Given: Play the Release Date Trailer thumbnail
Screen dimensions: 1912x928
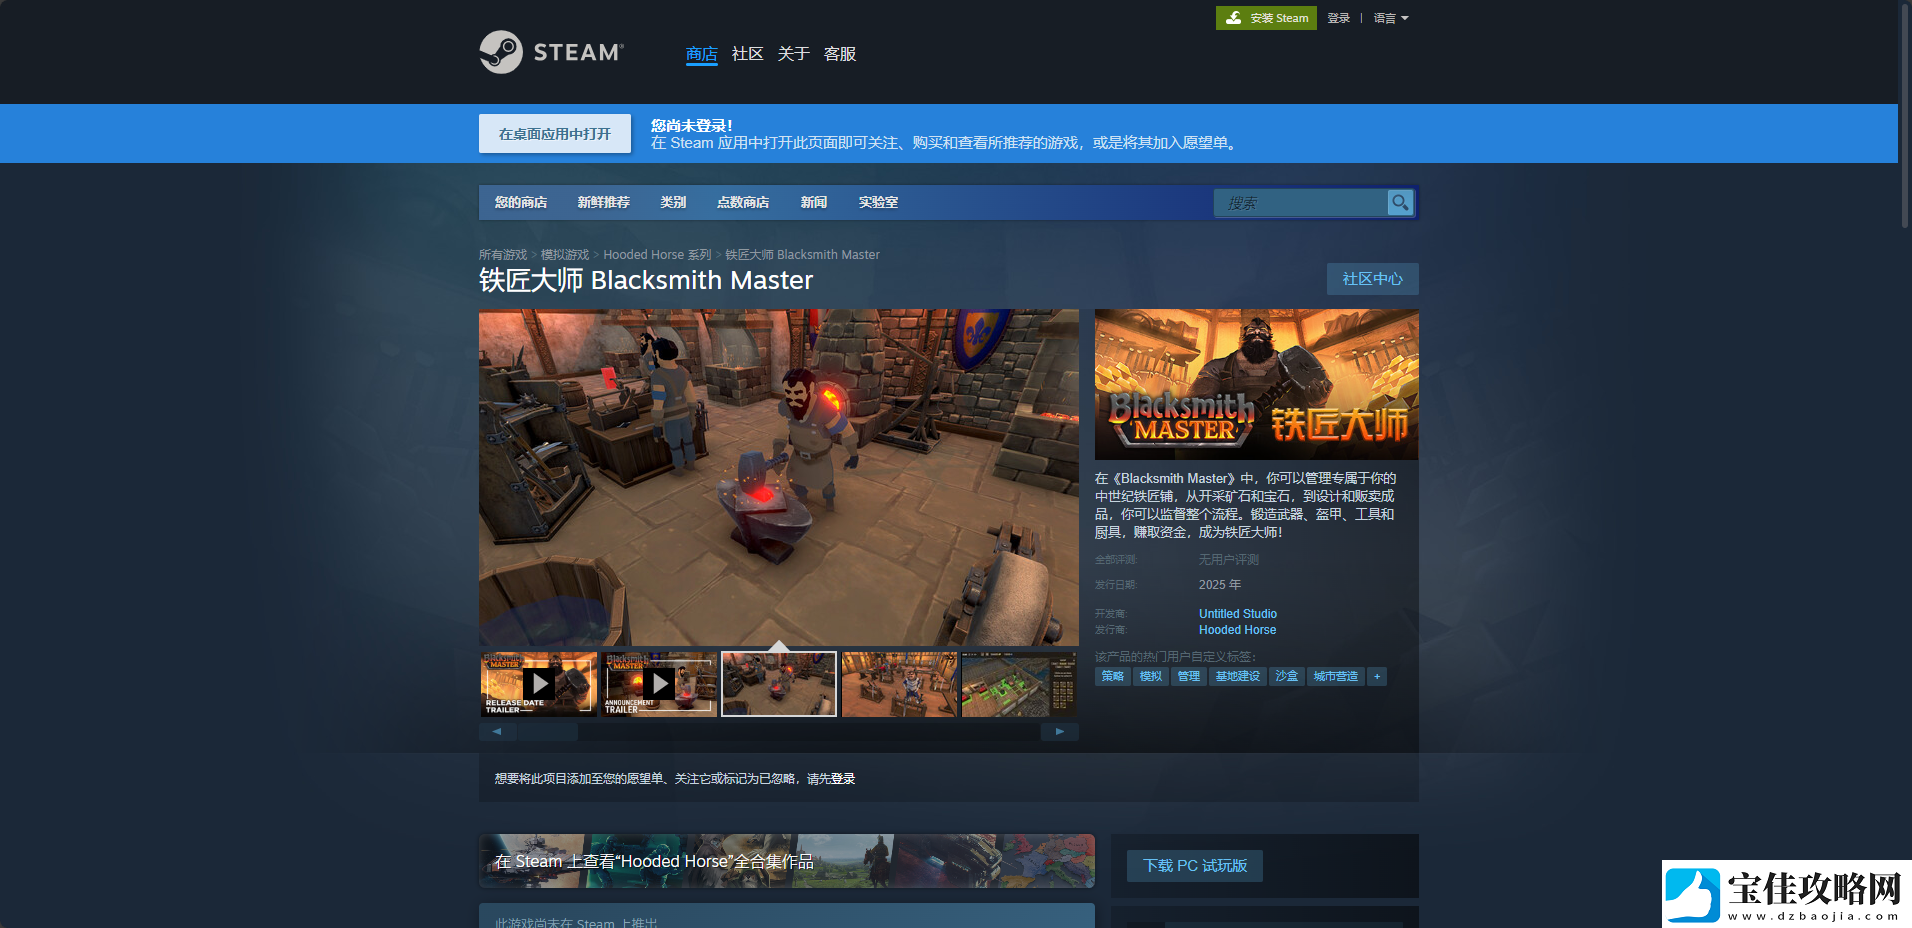Looking at the screenshot, I should 539,684.
